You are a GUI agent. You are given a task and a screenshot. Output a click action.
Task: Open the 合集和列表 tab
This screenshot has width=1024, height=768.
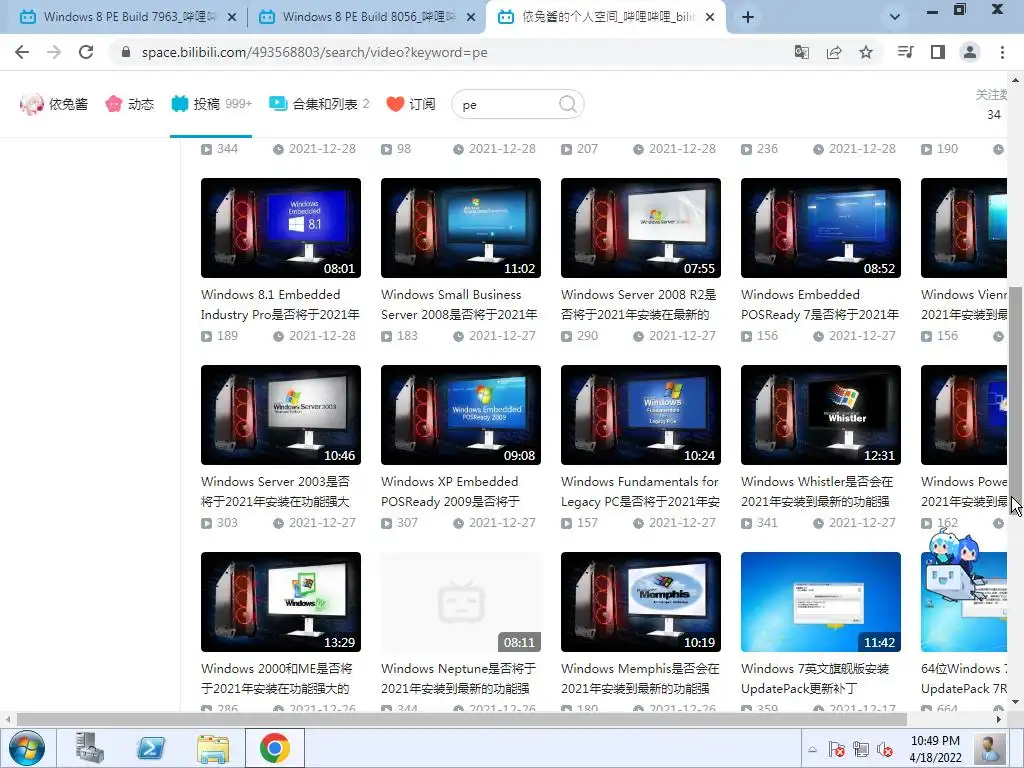319,104
